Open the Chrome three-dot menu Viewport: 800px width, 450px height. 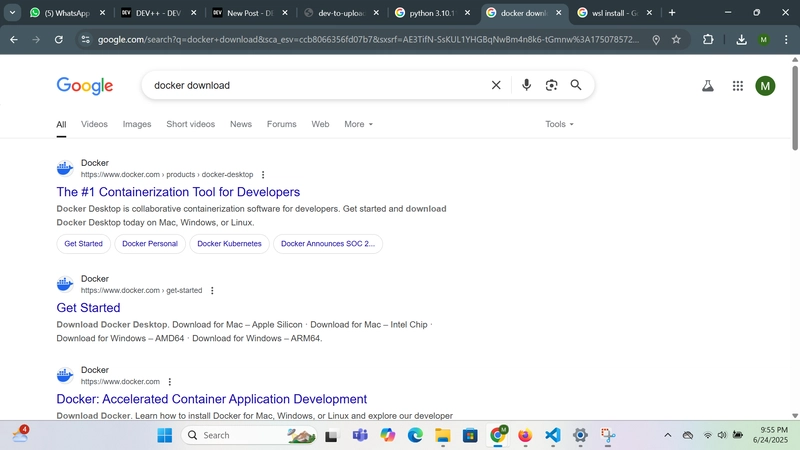[786, 39]
